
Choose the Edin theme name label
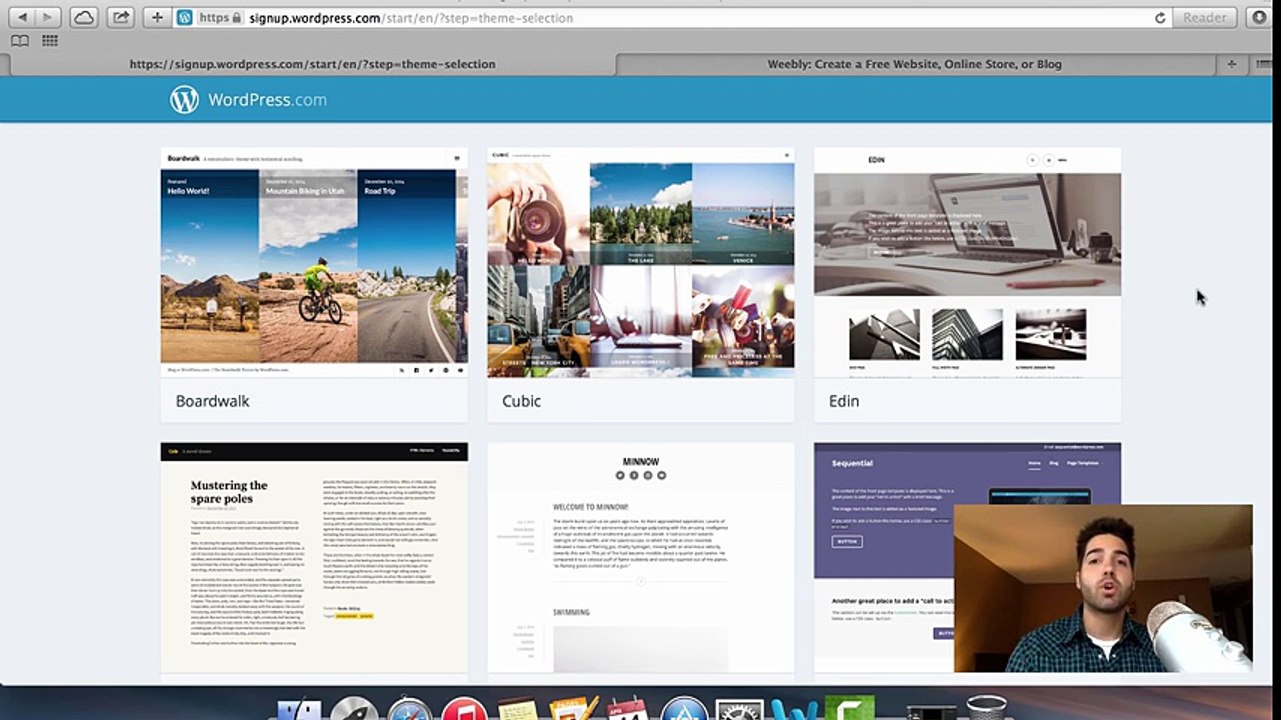pyautogui.click(x=844, y=401)
